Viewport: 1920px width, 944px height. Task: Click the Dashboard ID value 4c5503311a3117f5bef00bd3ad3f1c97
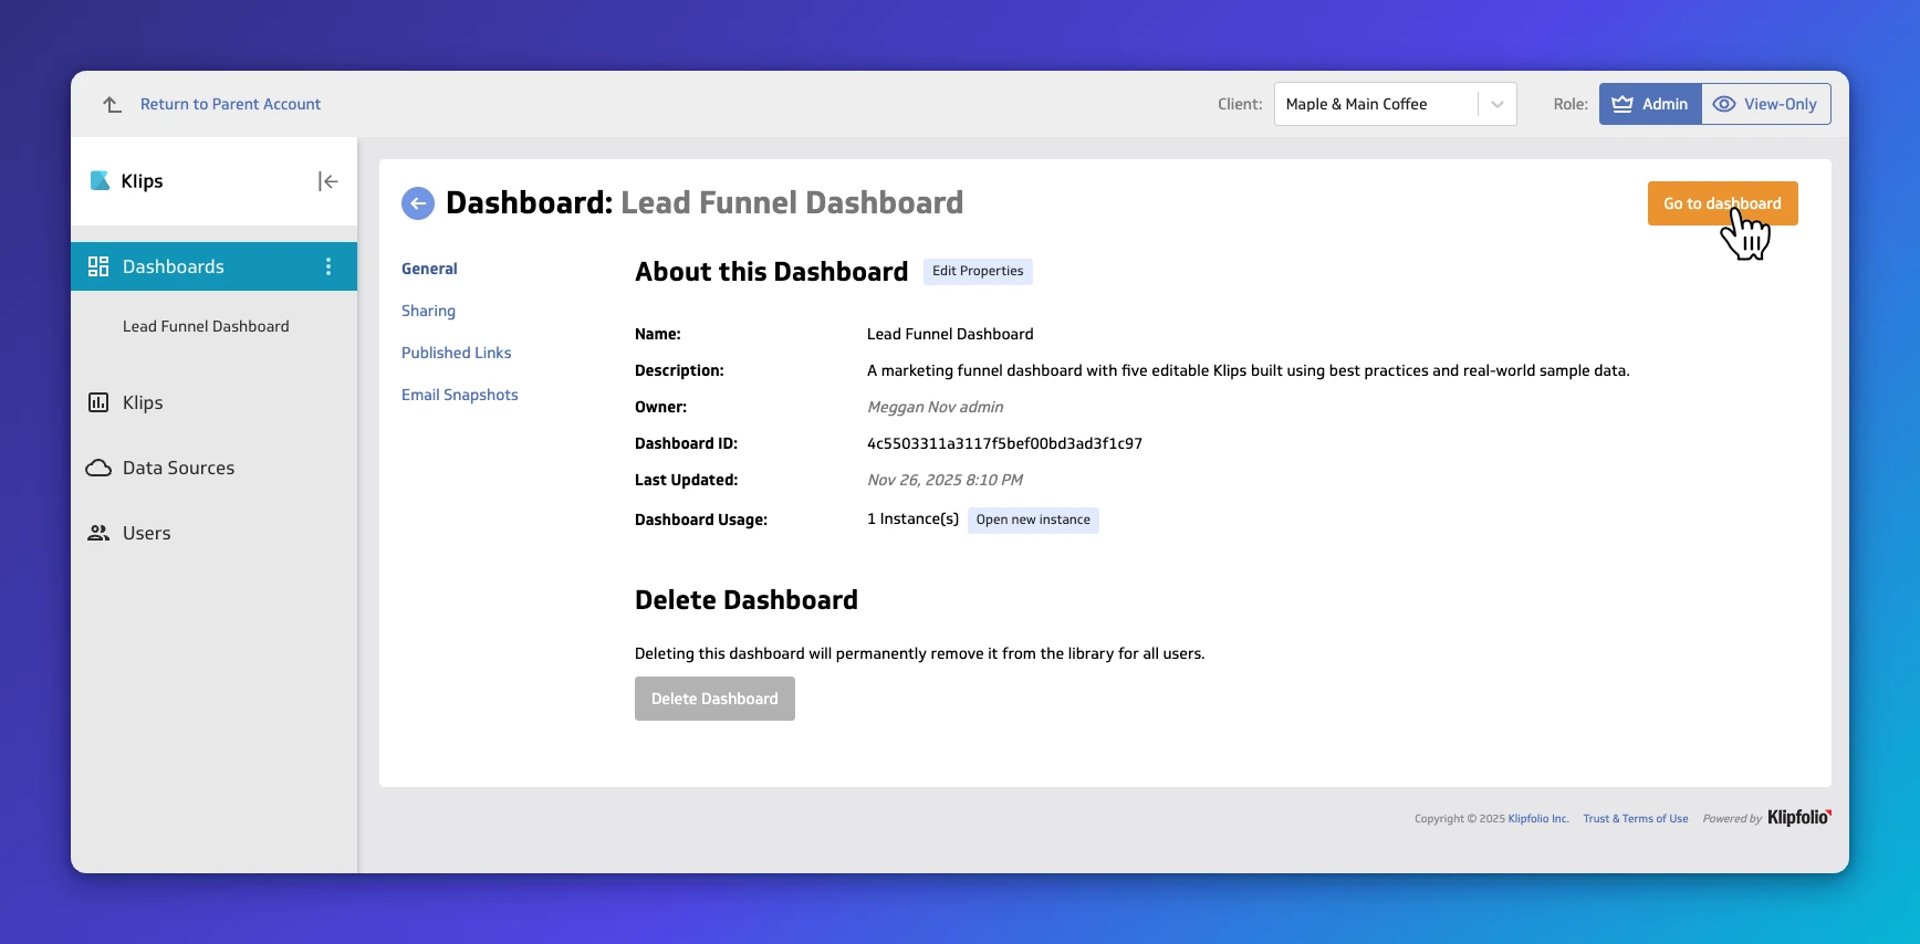pyautogui.click(x=1004, y=443)
